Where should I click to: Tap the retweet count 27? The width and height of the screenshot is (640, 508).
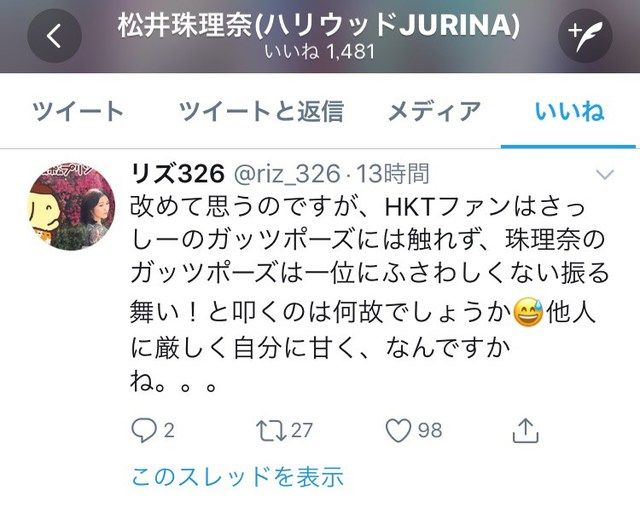point(302,430)
